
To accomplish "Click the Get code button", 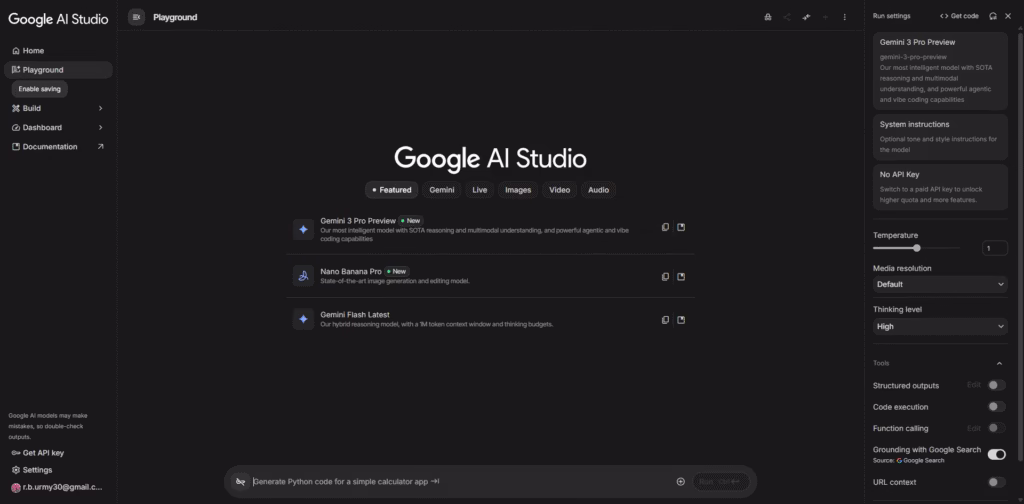I will (x=959, y=16).
